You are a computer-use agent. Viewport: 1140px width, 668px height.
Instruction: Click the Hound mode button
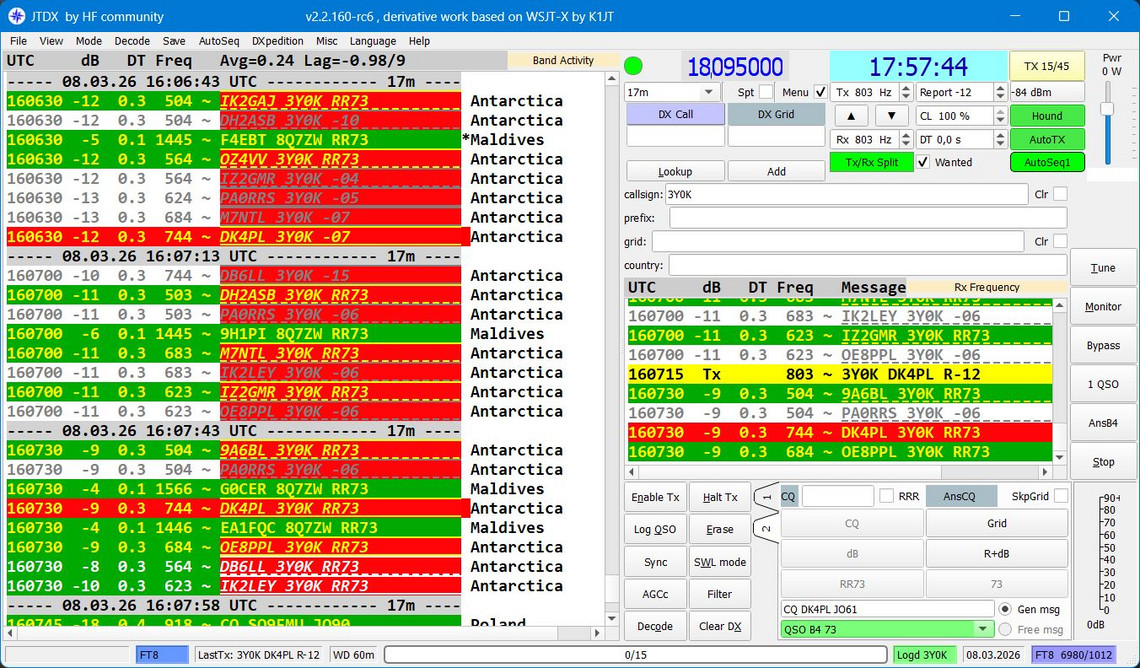(1046, 116)
